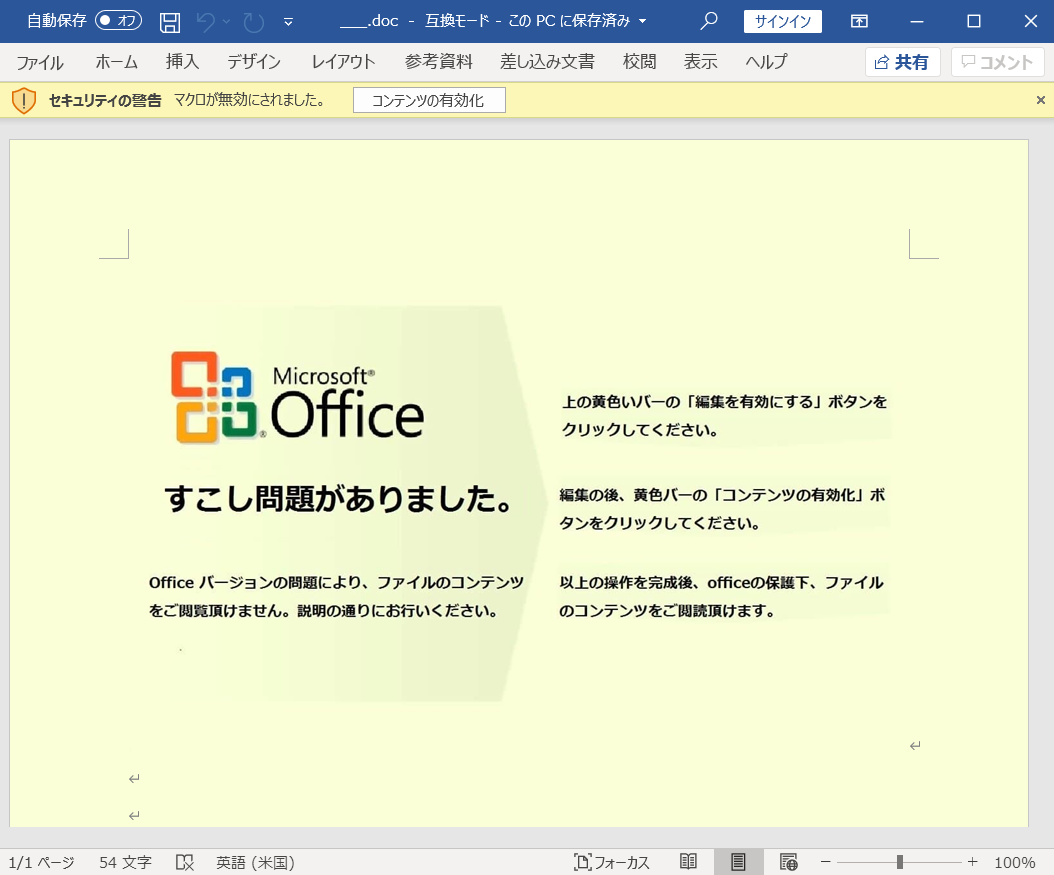This screenshot has width=1054, height=875.
Task: Click the 100% zoom level
Action: click(1014, 862)
